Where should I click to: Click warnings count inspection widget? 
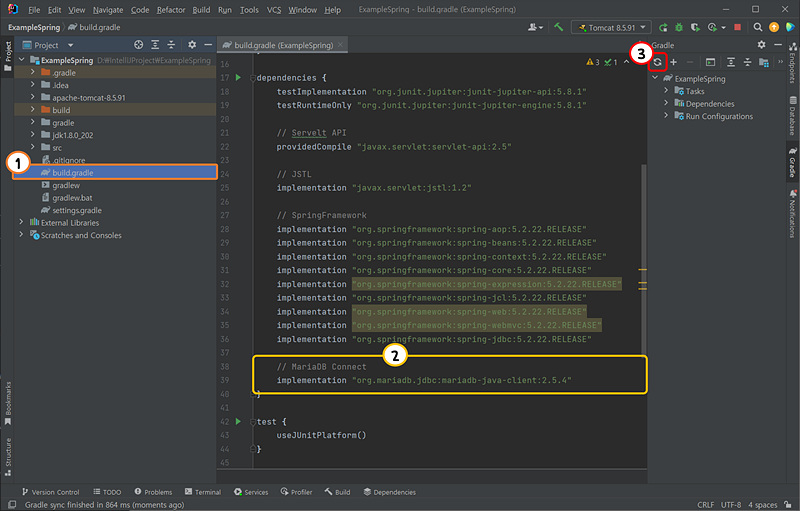[x=593, y=62]
